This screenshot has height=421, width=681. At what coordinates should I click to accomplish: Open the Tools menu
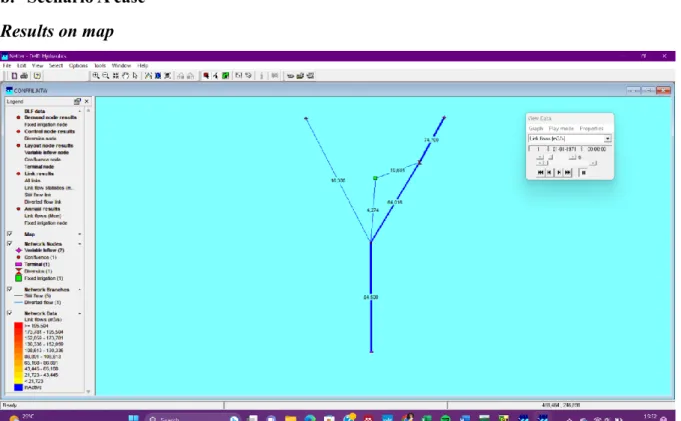(x=100, y=66)
